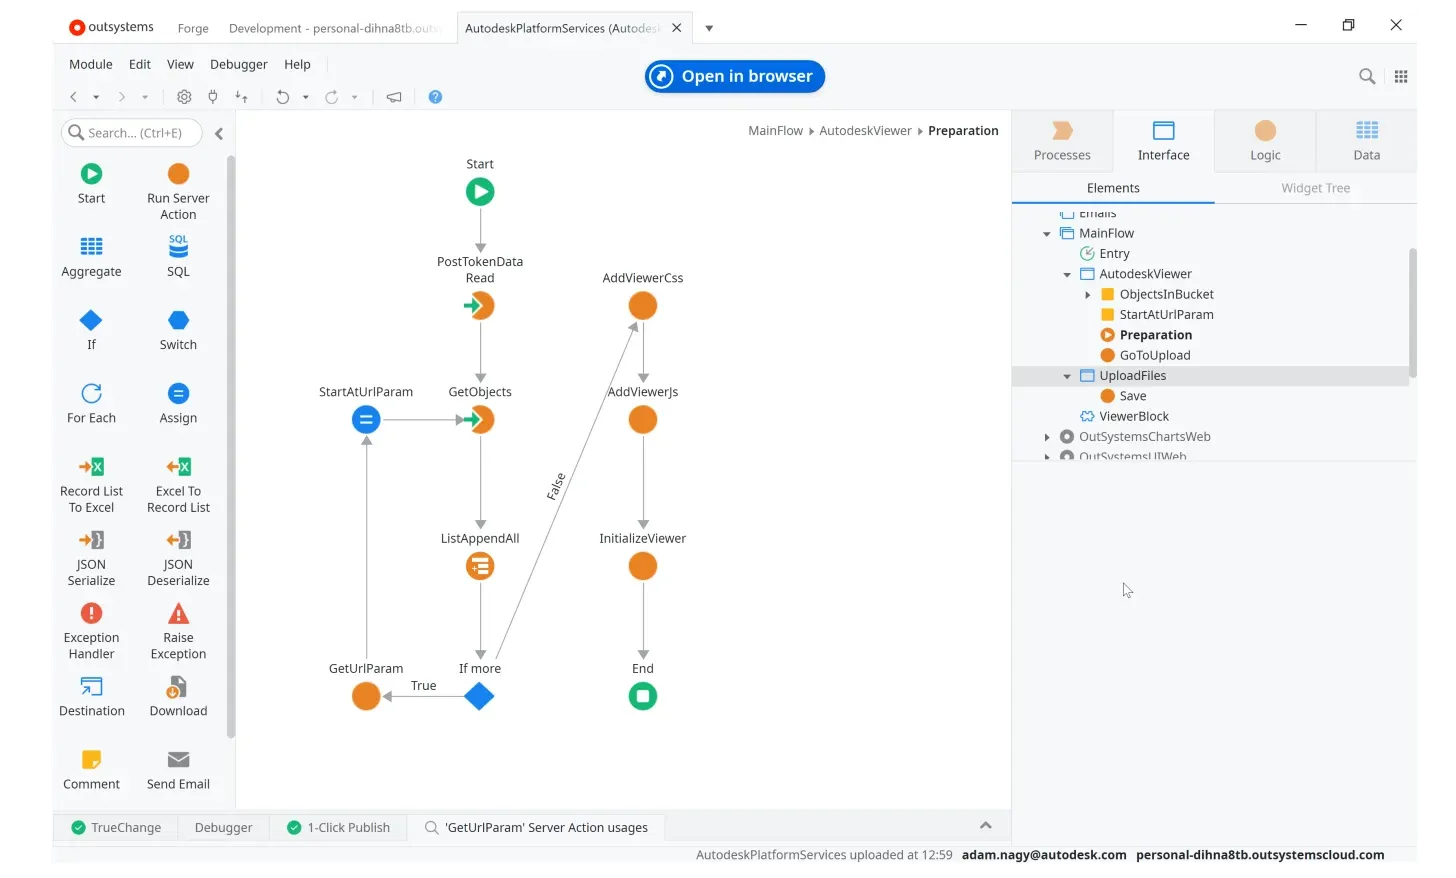This screenshot has height=878, width=1456.
Task: Open the TrueChange tab
Action: click(116, 828)
